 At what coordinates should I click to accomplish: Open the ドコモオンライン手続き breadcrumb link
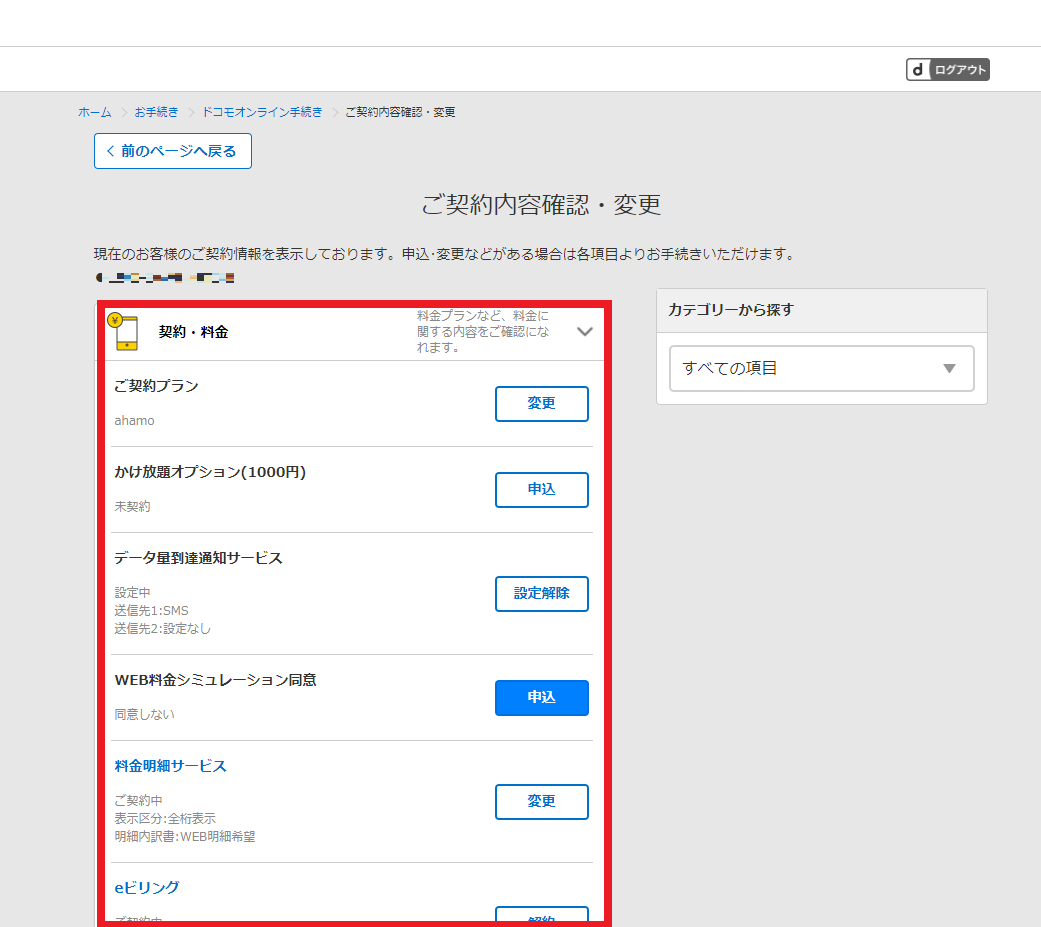(x=262, y=112)
